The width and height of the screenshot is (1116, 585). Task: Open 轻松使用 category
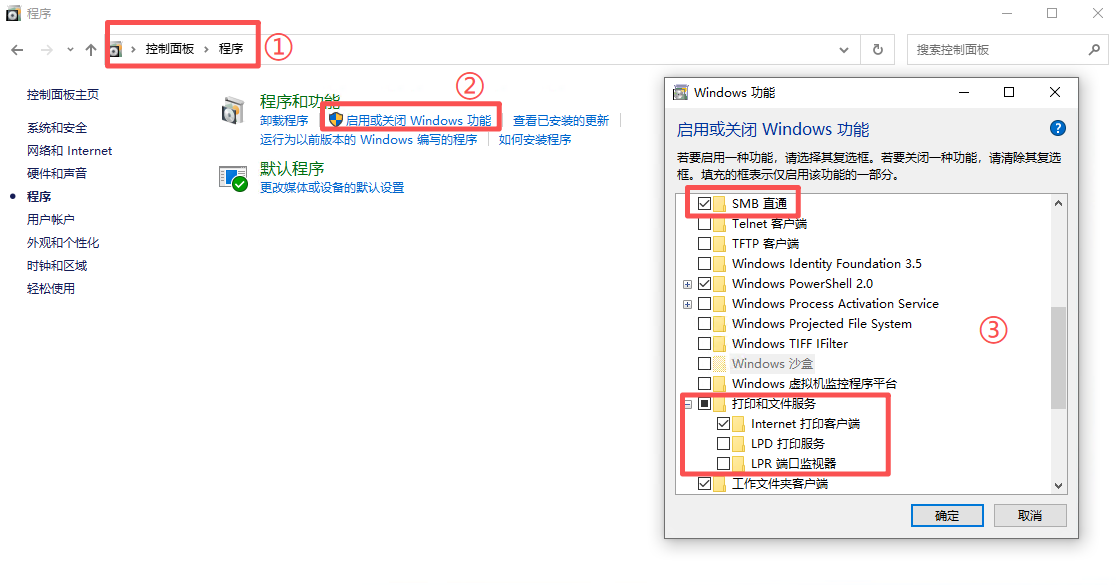(x=51, y=288)
